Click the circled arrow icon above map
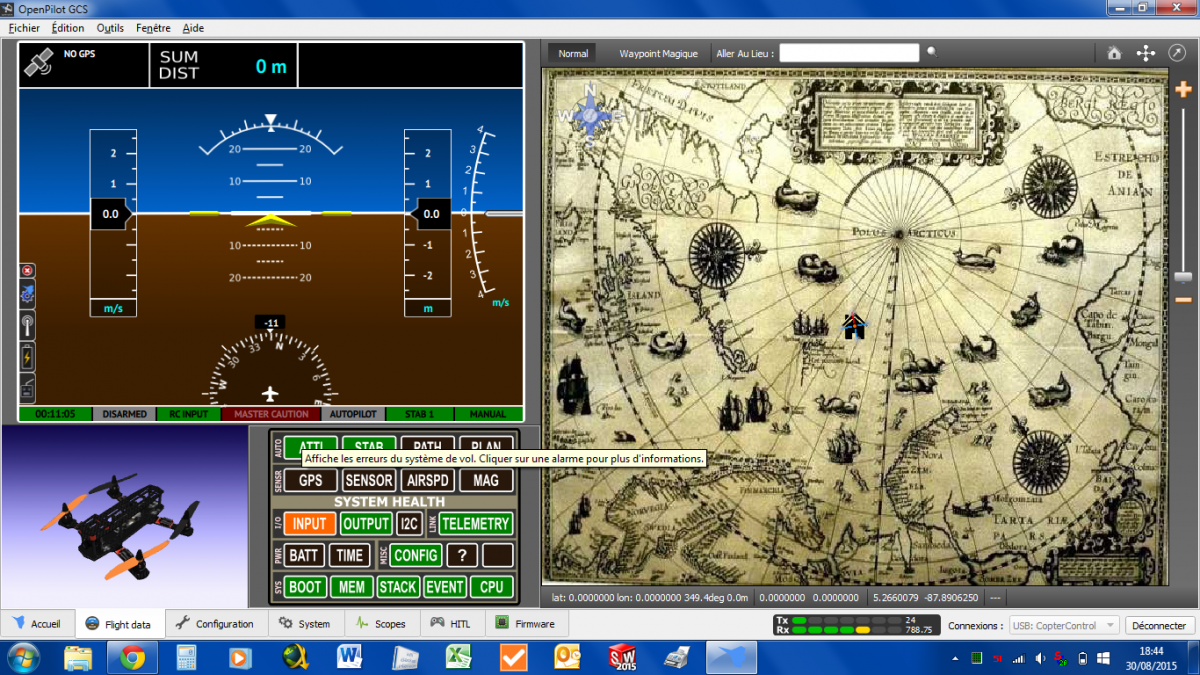The image size is (1200, 675). (1176, 53)
